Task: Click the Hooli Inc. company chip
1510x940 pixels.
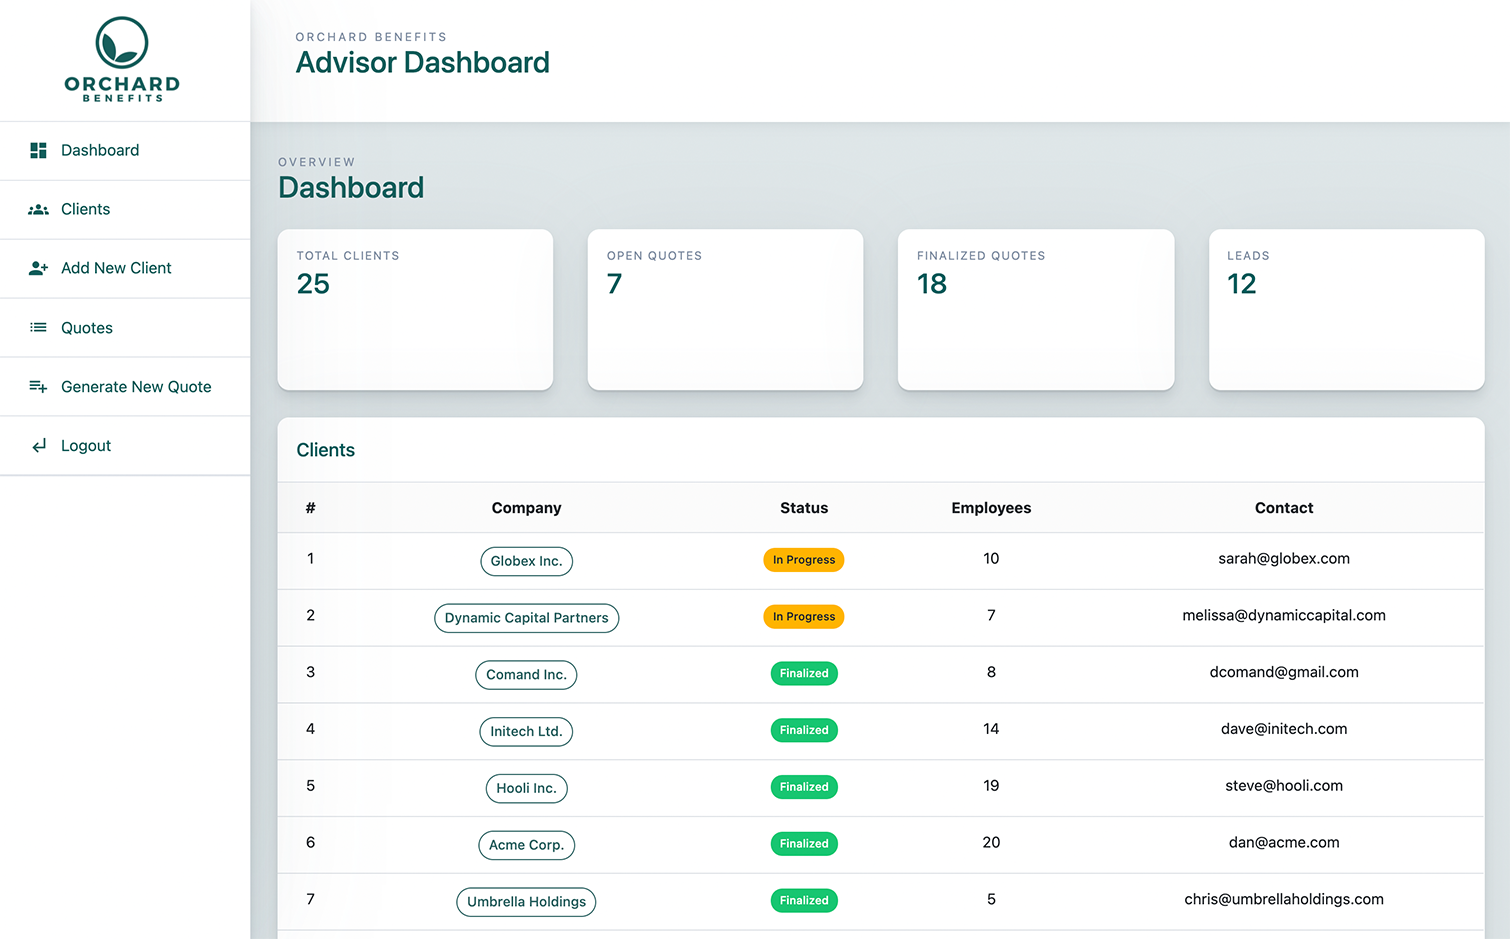Action: [x=526, y=788]
